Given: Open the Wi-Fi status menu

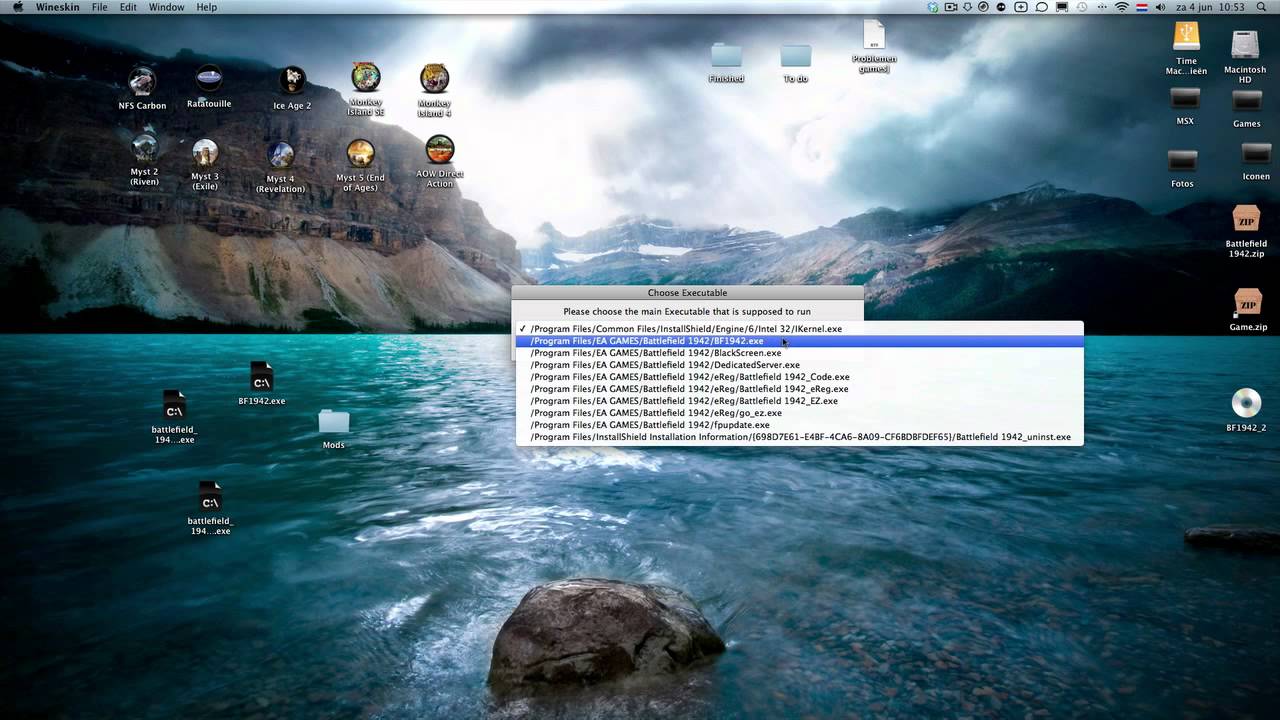Looking at the screenshot, I should coord(1122,7).
